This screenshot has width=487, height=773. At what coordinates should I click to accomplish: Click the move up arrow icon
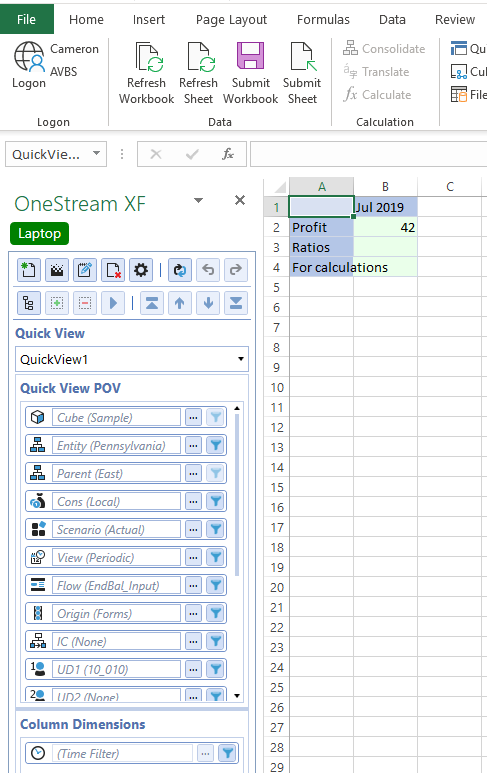pyautogui.click(x=179, y=303)
